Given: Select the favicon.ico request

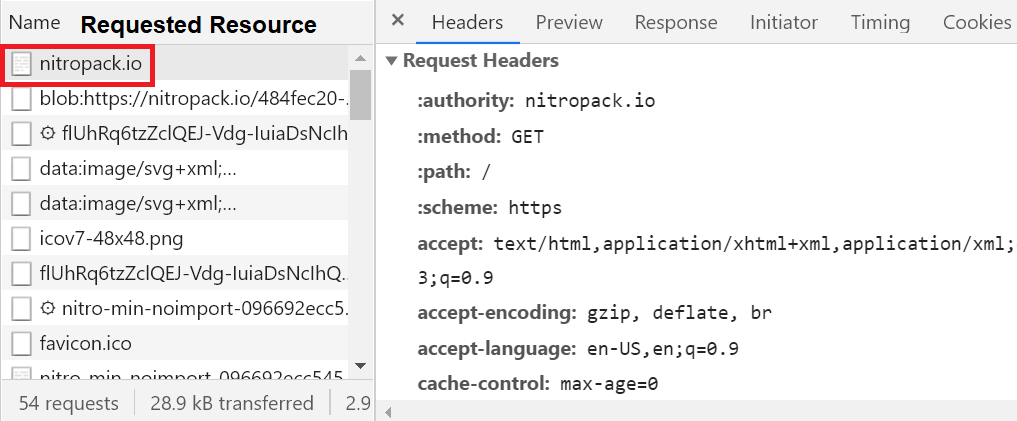Looking at the screenshot, I should pyautogui.click(x=175, y=343).
